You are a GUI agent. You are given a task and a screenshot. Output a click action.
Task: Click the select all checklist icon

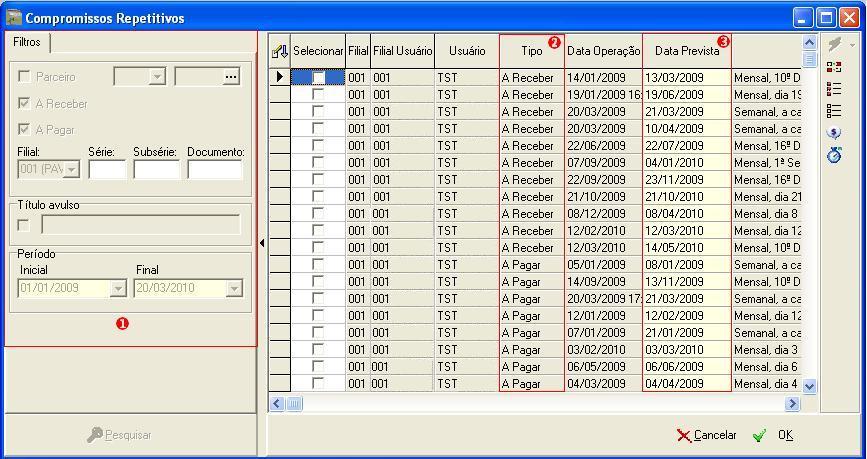click(x=834, y=89)
